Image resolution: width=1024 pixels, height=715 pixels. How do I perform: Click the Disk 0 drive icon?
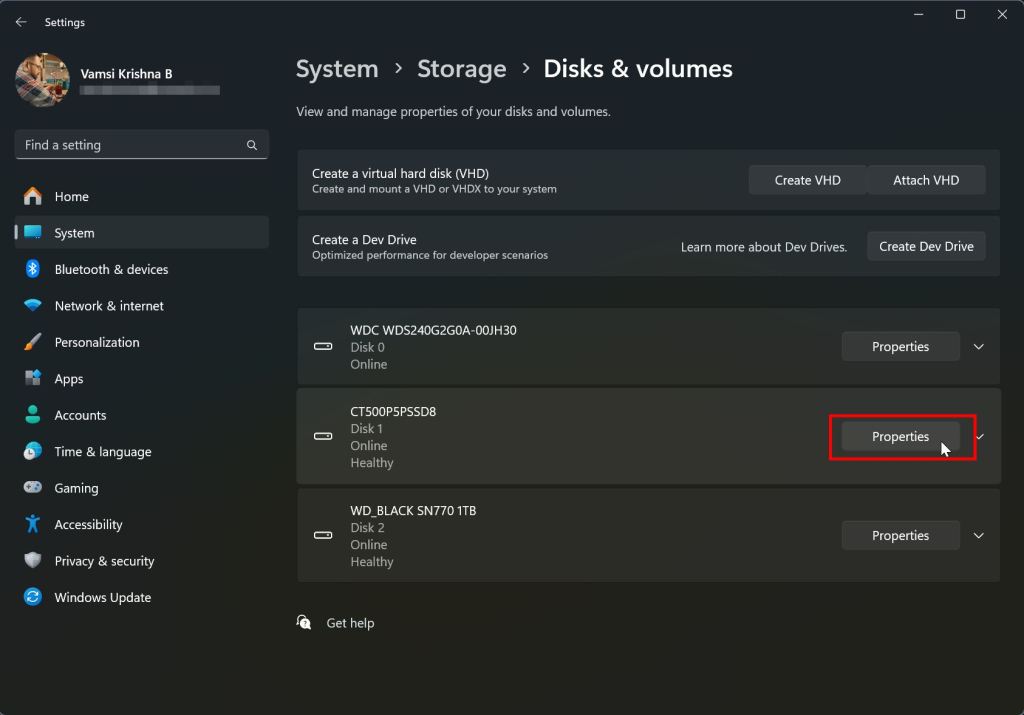click(323, 347)
